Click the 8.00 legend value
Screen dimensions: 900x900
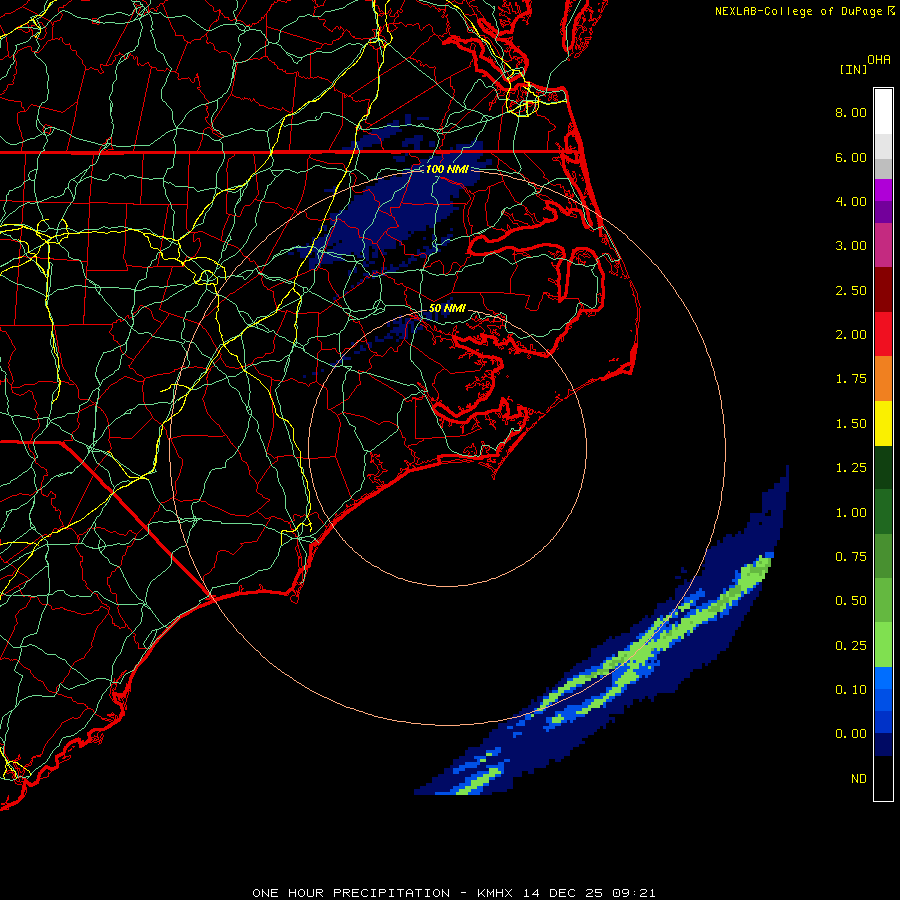[x=851, y=112]
